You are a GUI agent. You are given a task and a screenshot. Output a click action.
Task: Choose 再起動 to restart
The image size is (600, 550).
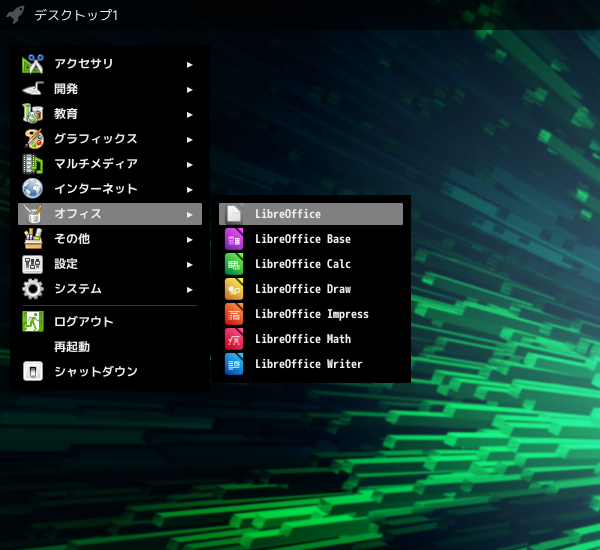tap(110, 346)
